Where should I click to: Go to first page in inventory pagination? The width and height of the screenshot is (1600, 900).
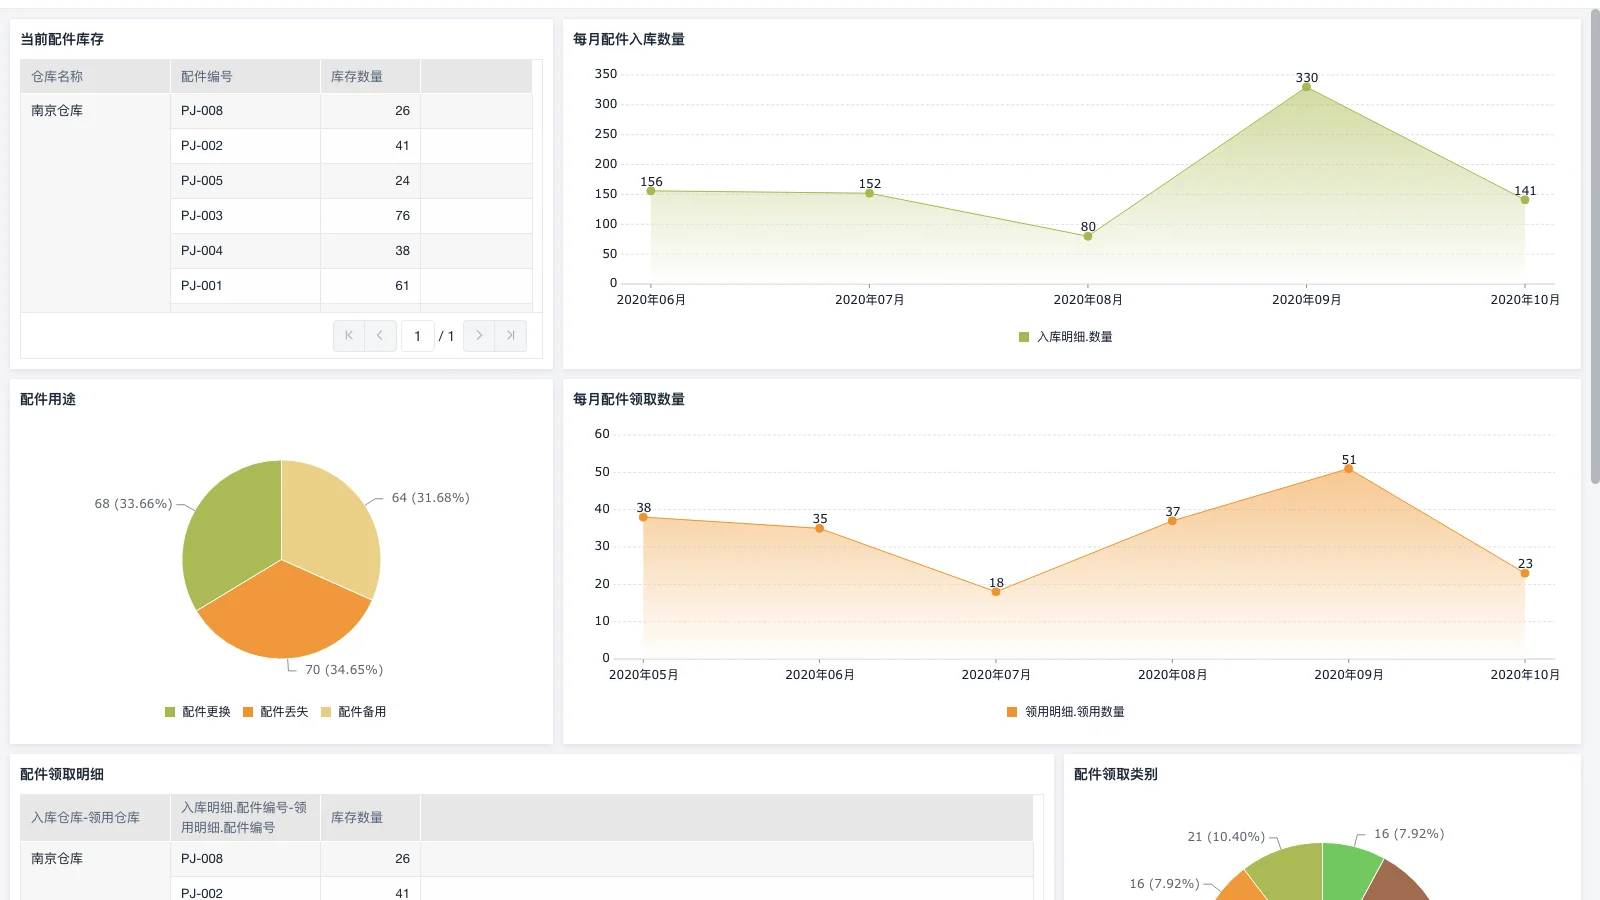(349, 336)
